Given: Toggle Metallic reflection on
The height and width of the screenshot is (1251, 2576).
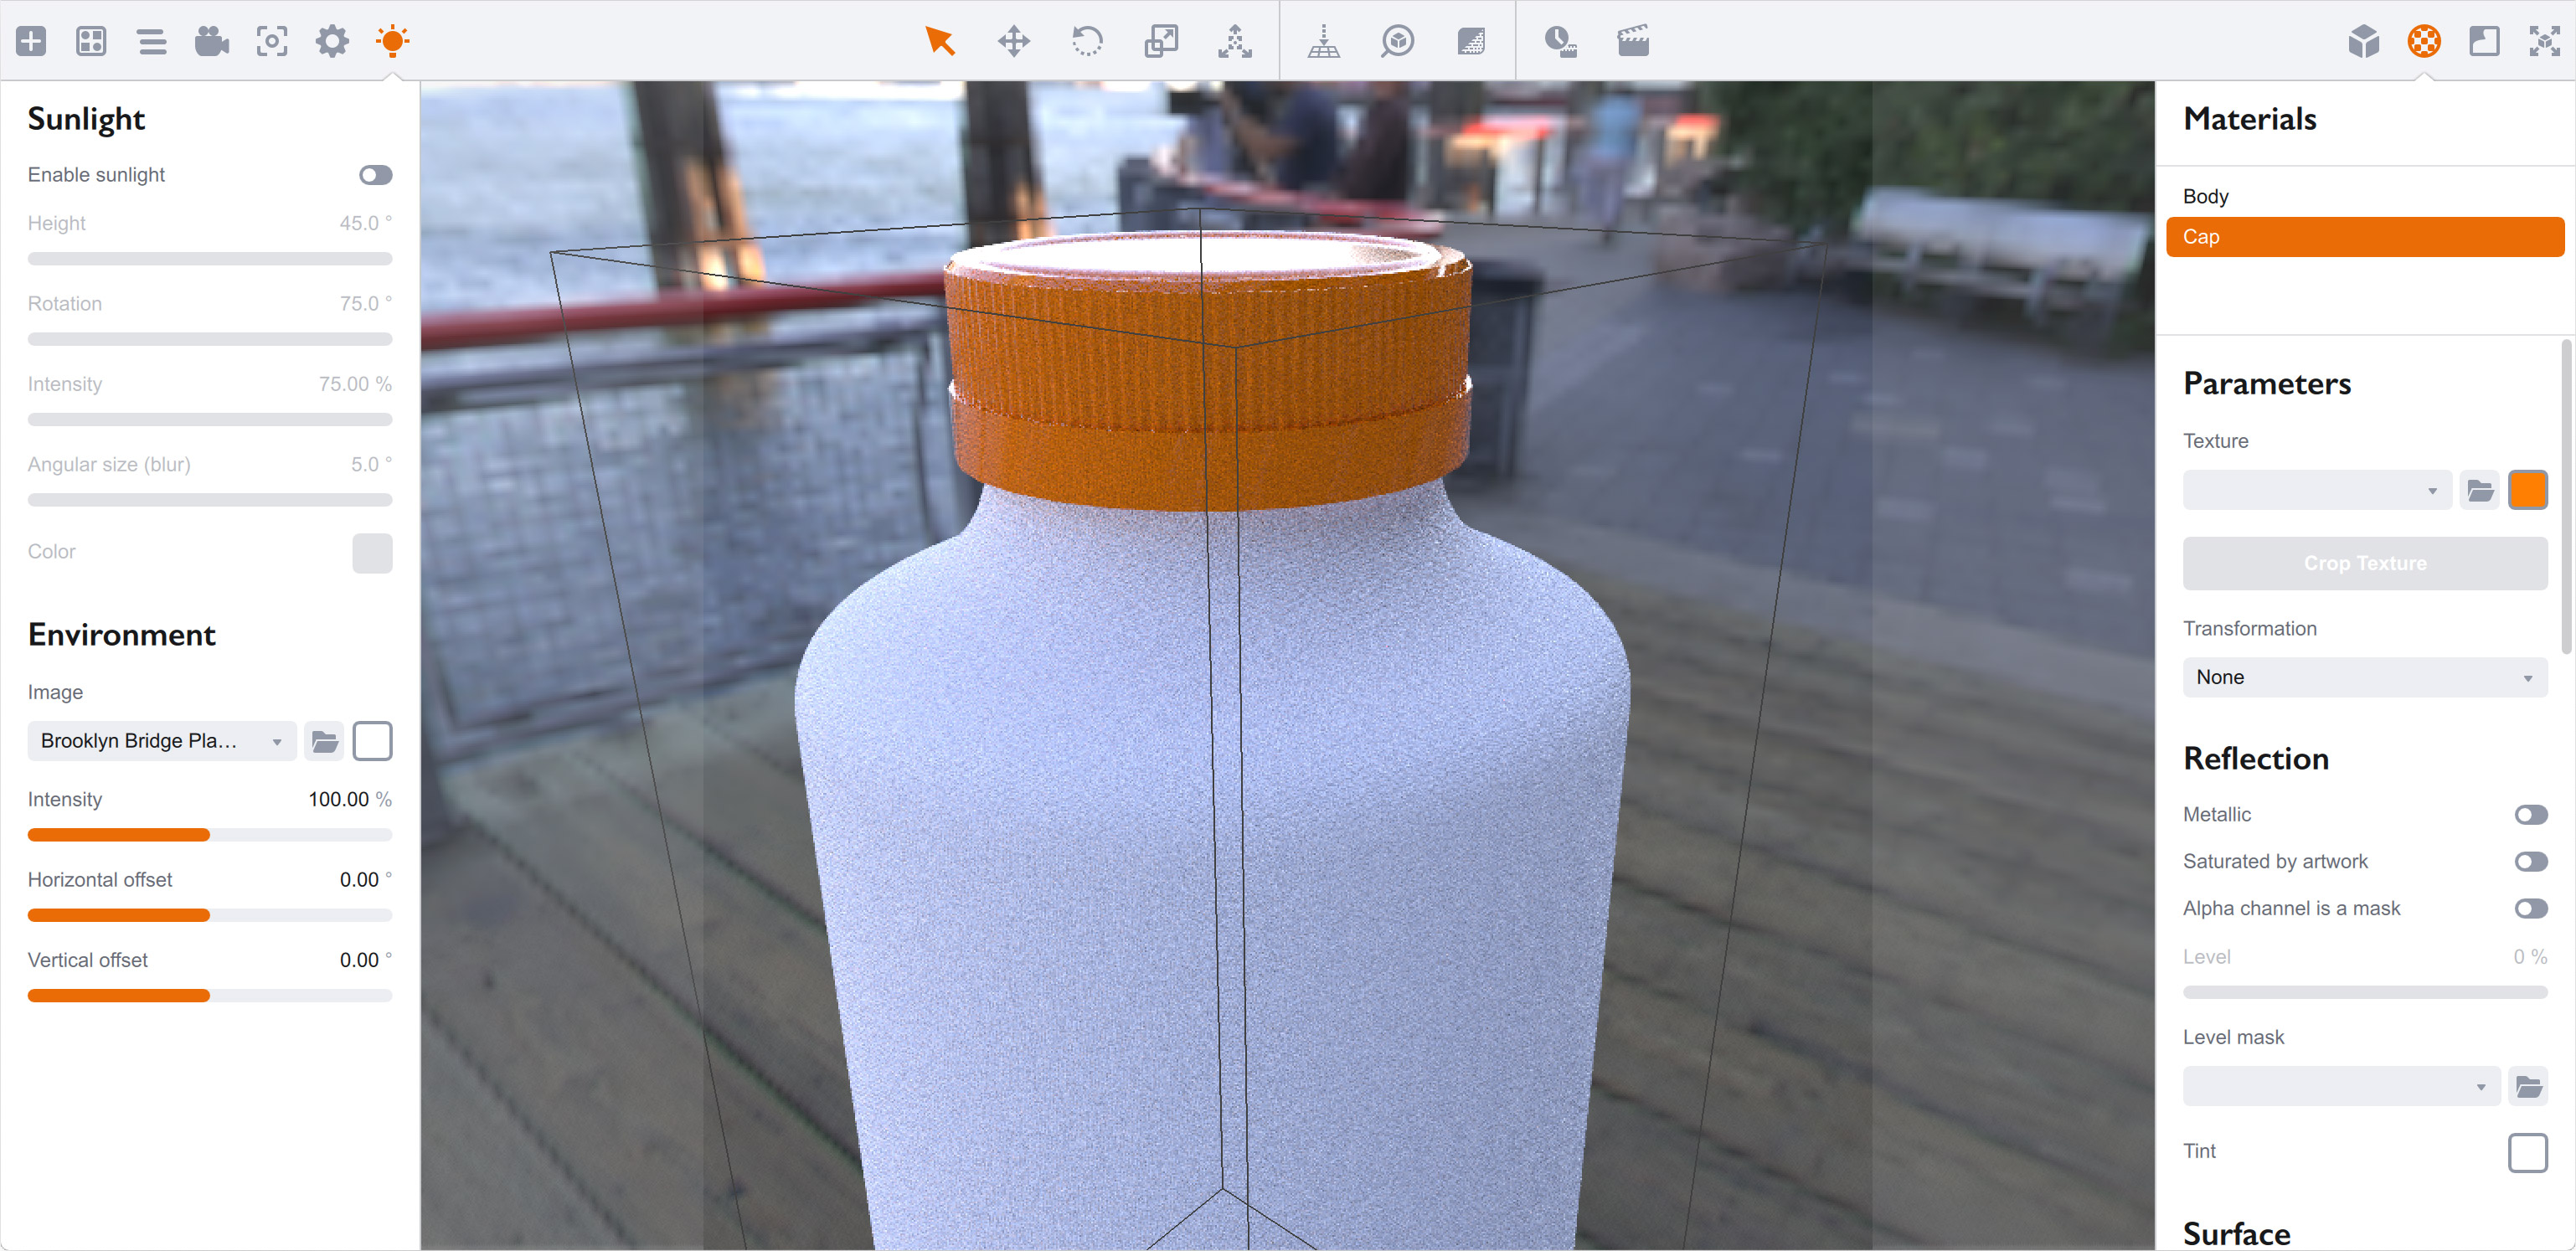Looking at the screenshot, I should point(2531,814).
